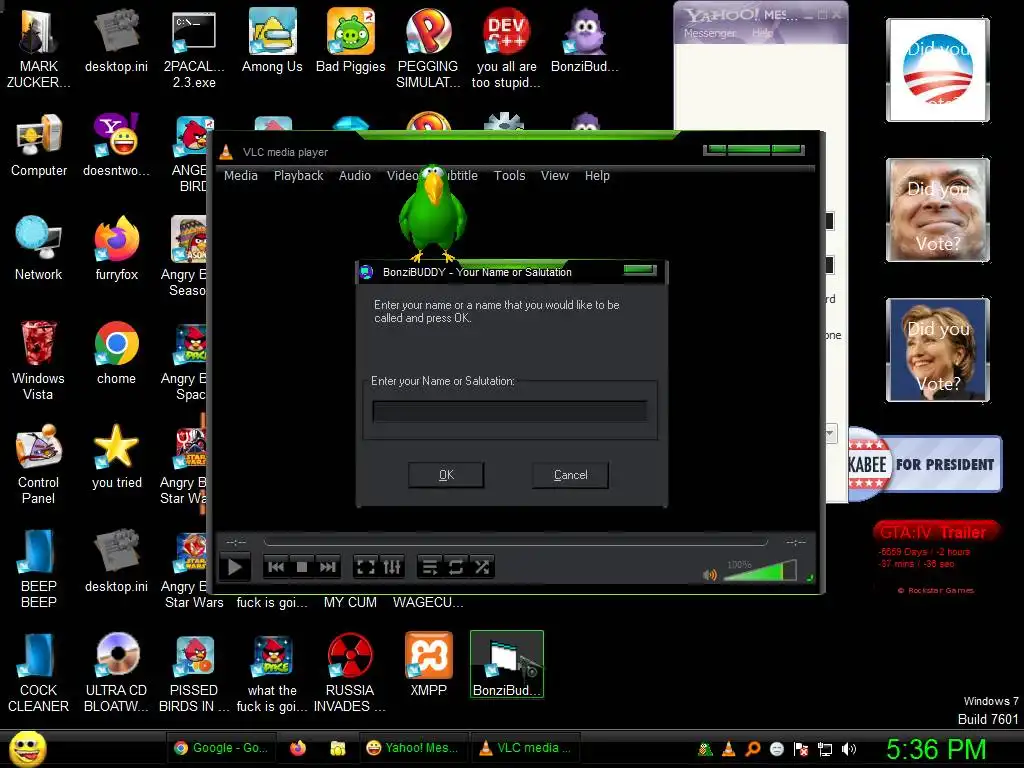Click the GTA:IV Trailer countdown gadget
Image resolution: width=1024 pixels, height=768 pixels.
(936, 557)
